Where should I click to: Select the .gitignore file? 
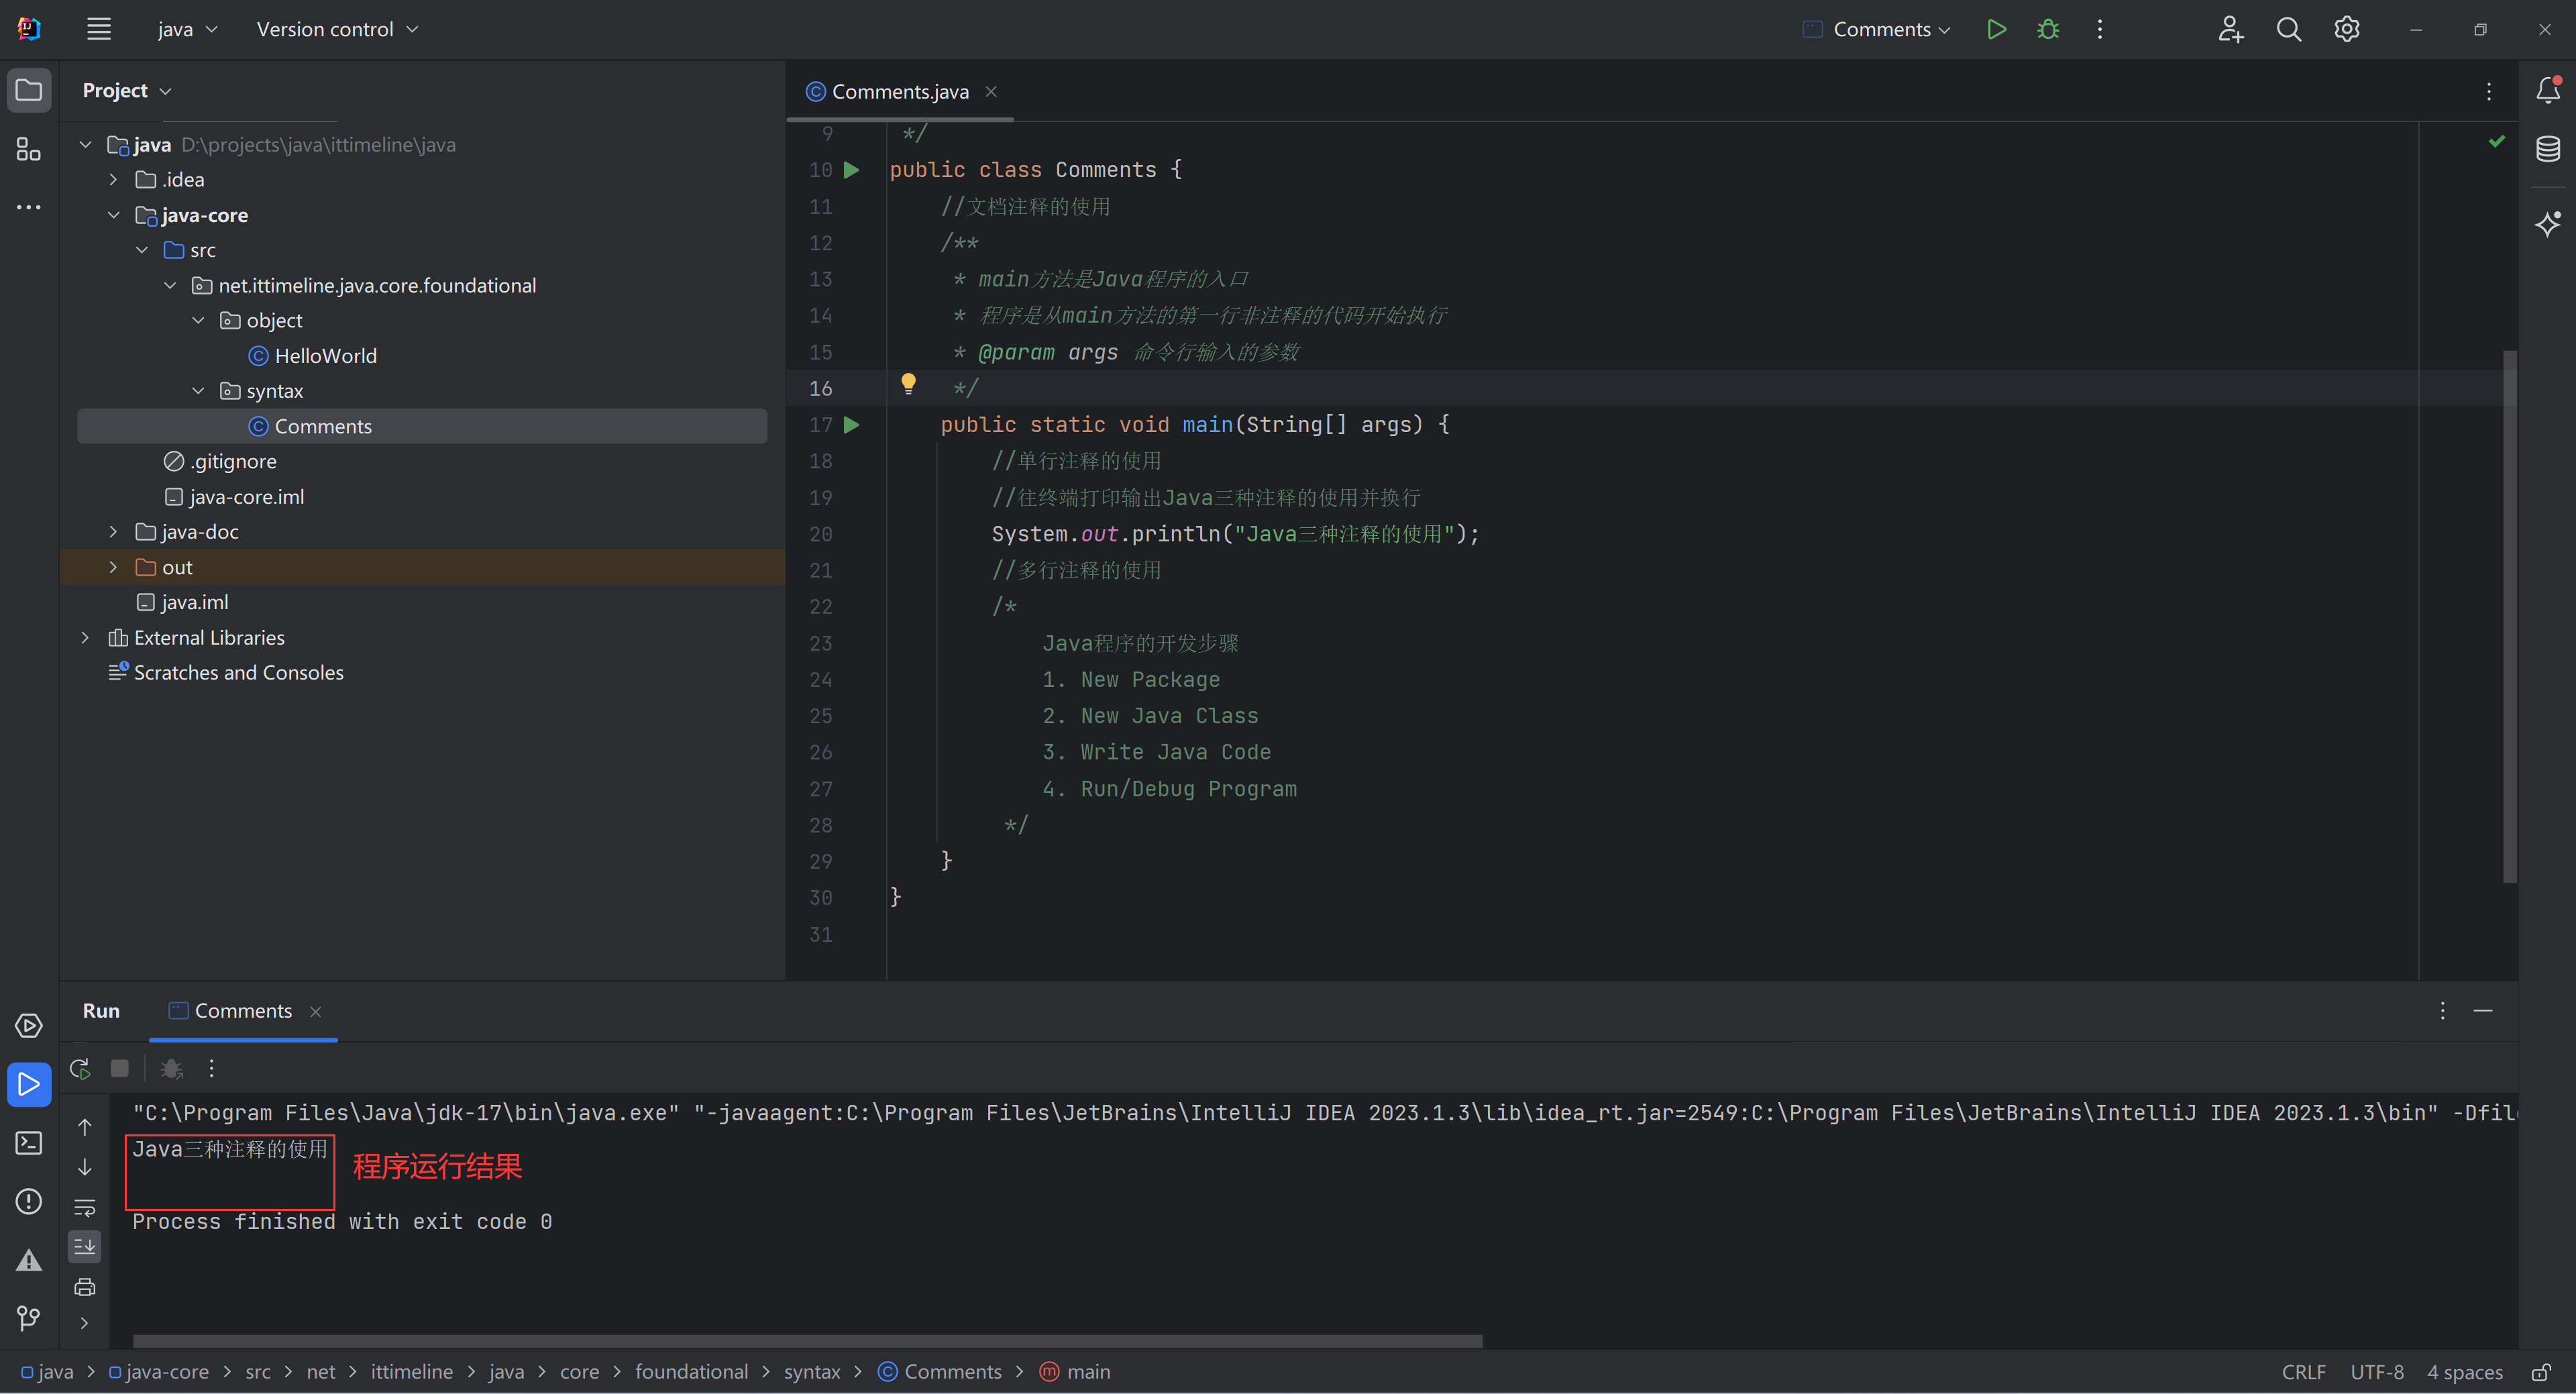click(221, 462)
